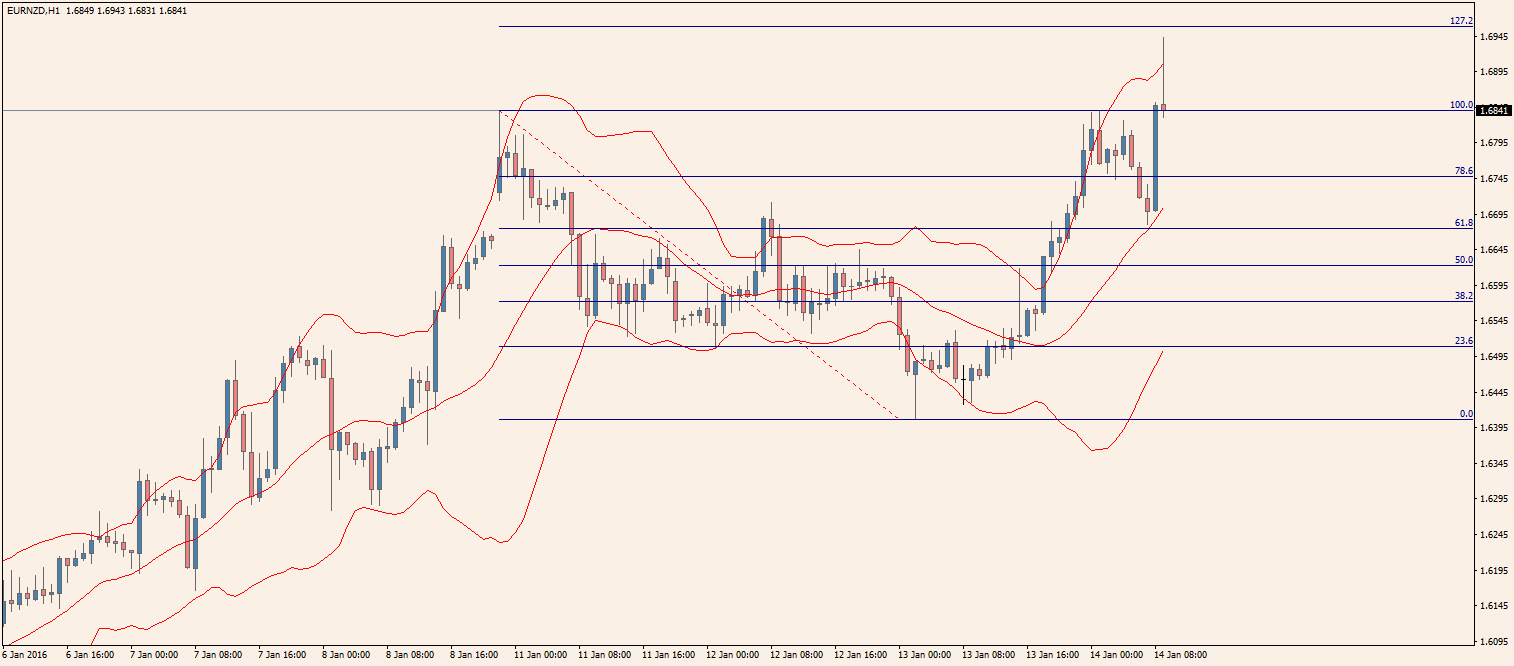
Task: Click the 13 Jan 00:00 time label
Action: click(x=924, y=656)
